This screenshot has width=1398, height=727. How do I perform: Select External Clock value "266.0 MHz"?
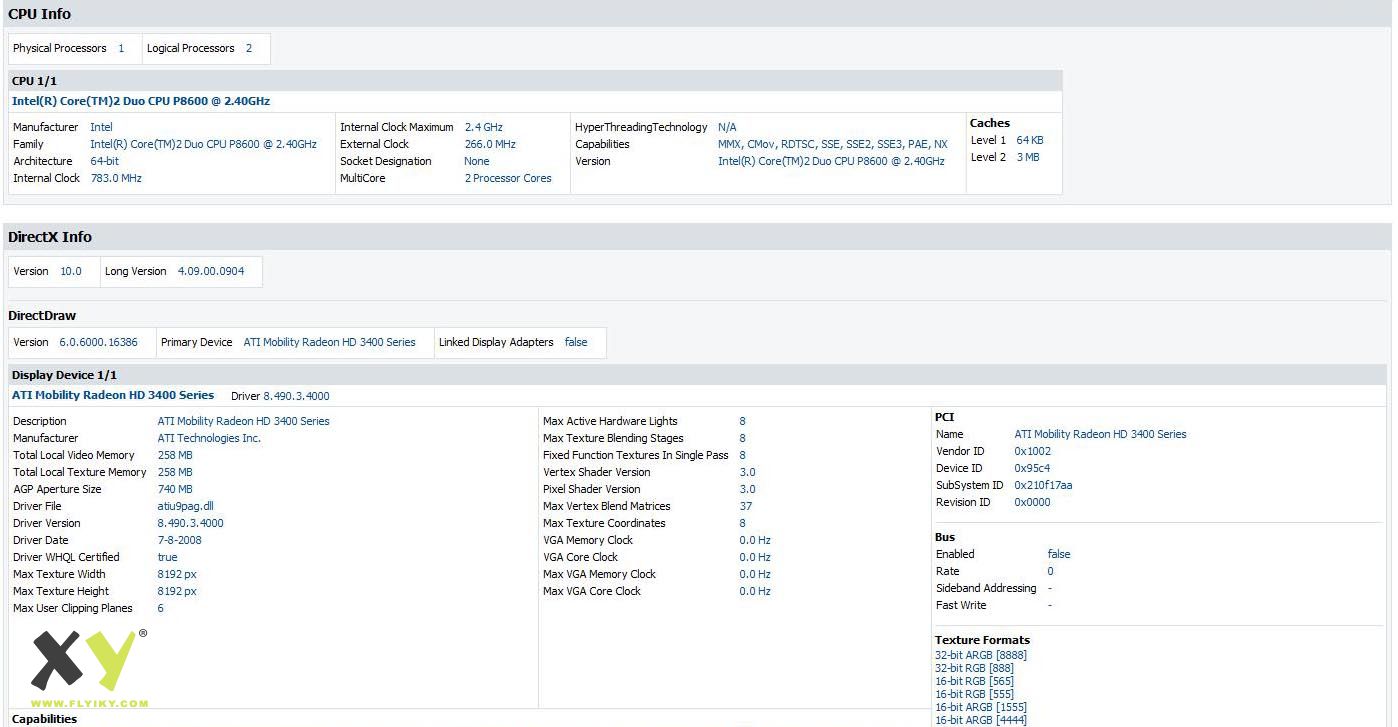(490, 144)
